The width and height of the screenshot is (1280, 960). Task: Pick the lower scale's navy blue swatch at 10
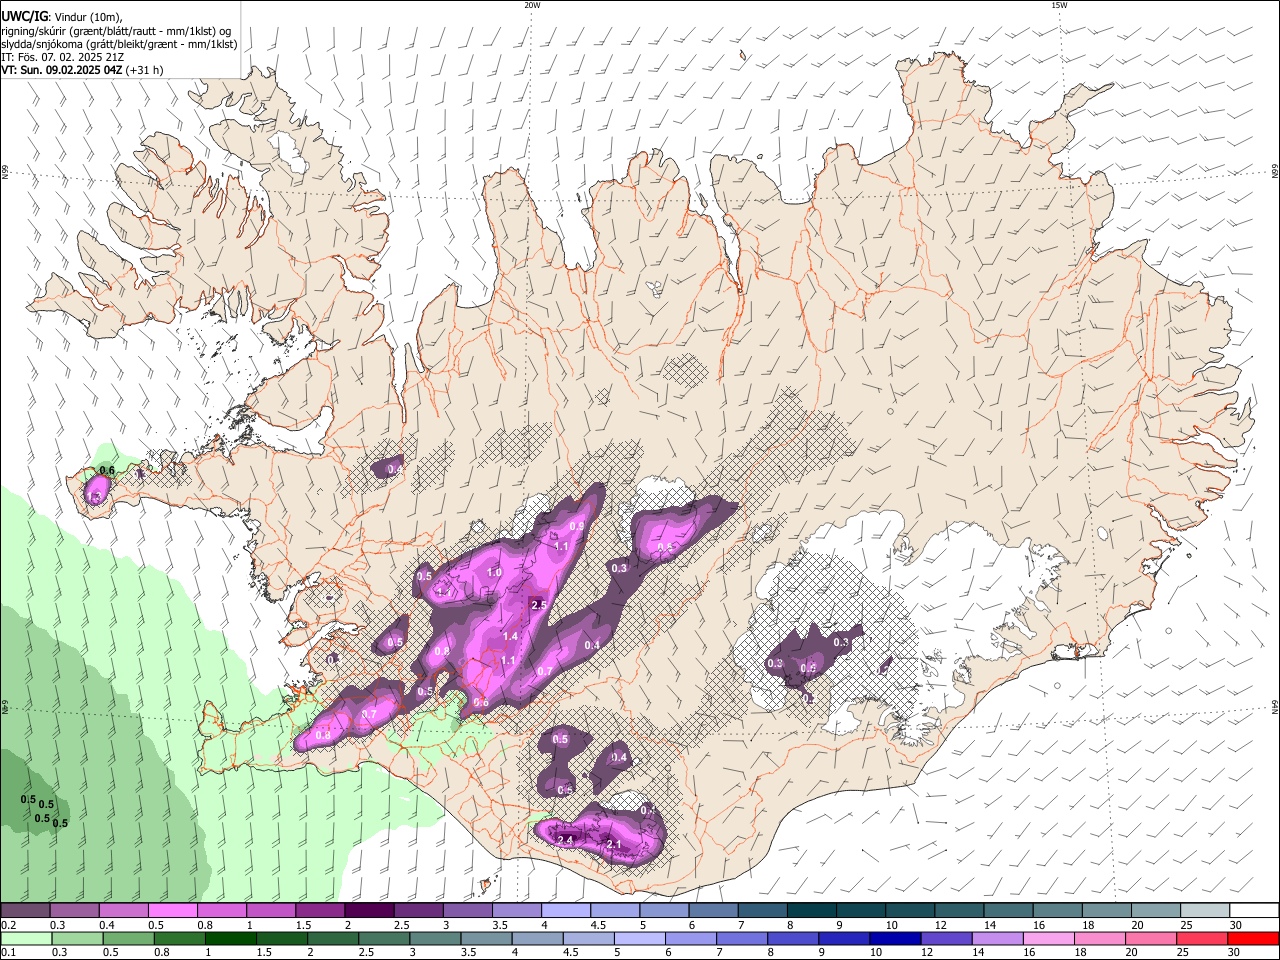click(895, 939)
